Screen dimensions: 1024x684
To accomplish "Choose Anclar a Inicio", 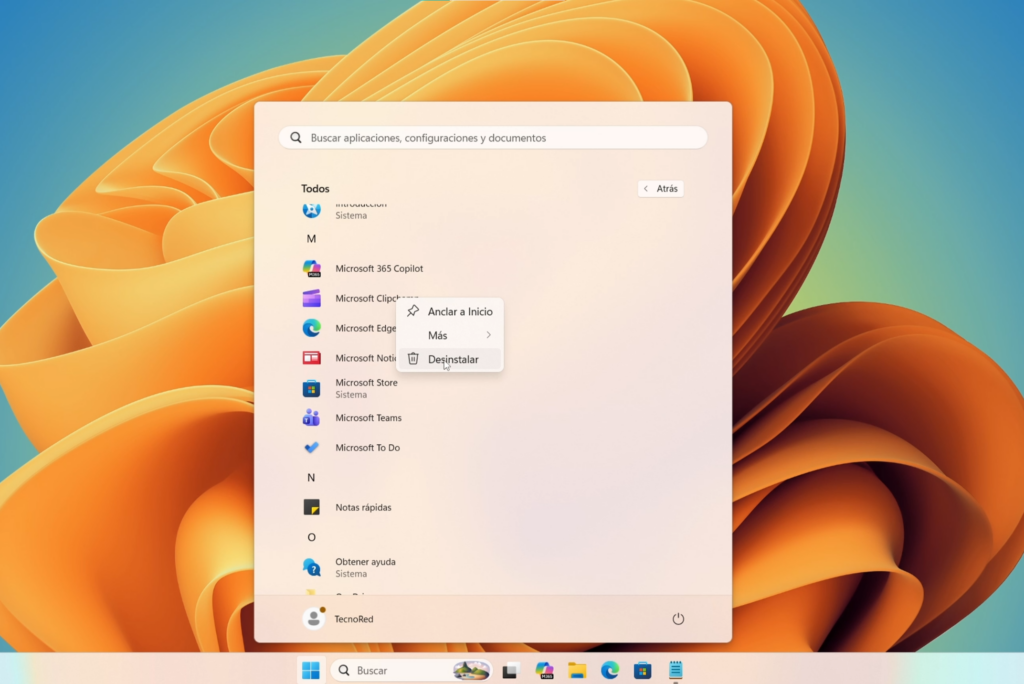I will click(x=460, y=311).
